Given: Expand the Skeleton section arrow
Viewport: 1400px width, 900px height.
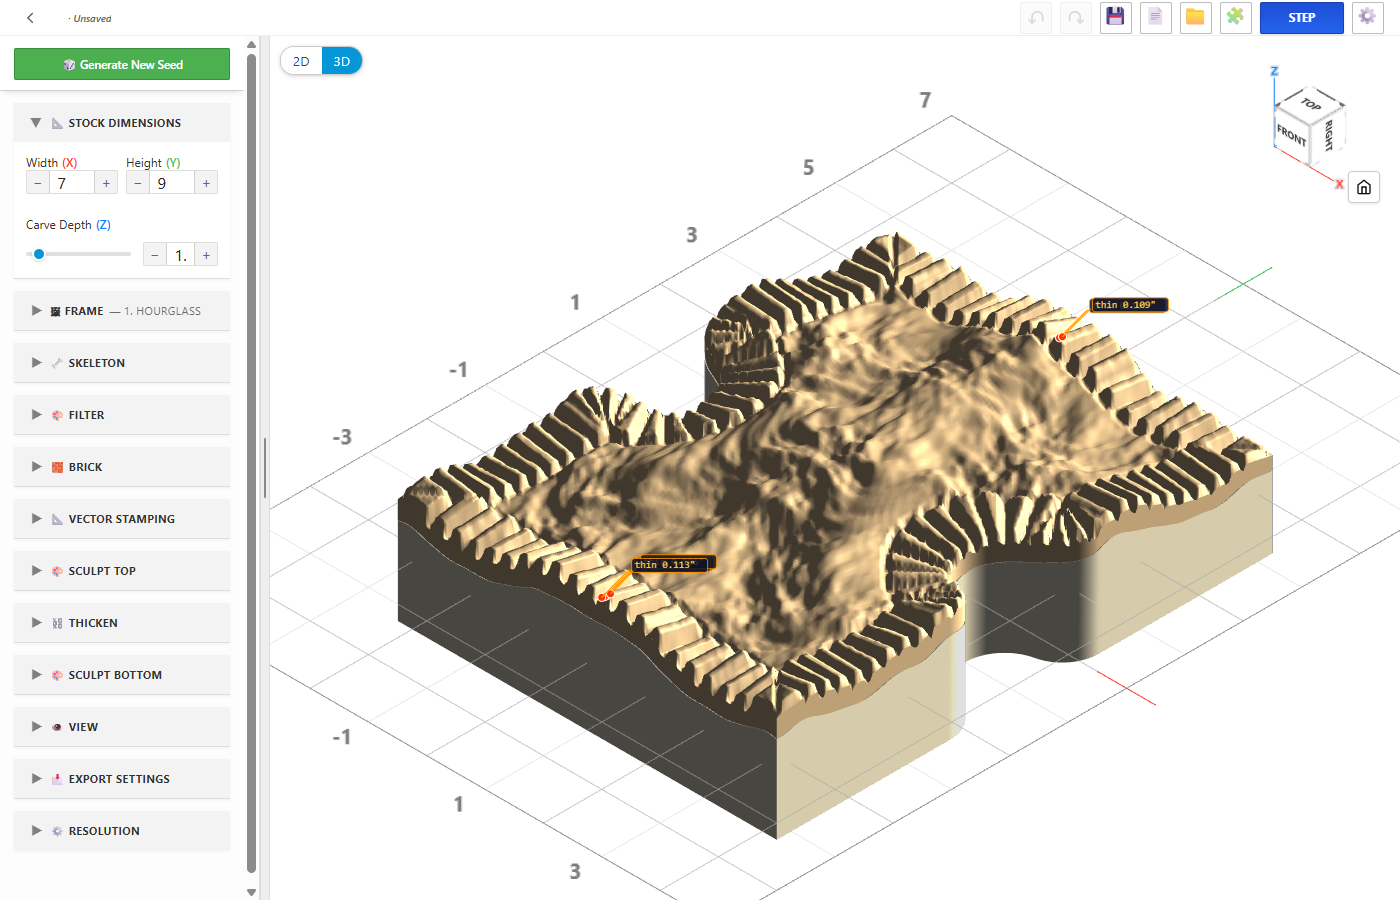Looking at the screenshot, I should pos(36,363).
